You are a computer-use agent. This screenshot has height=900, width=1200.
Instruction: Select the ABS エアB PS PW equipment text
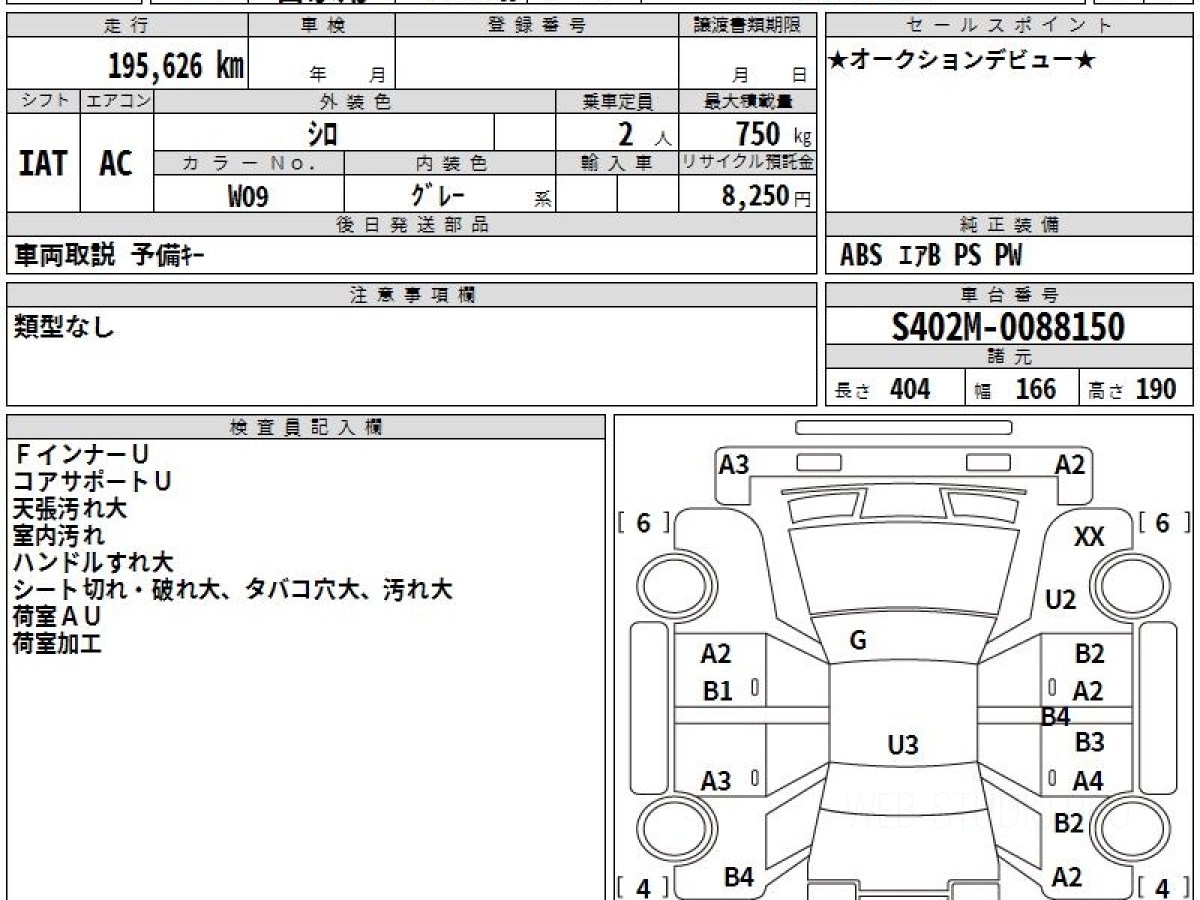pyautogui.click(x=931, y=256)
